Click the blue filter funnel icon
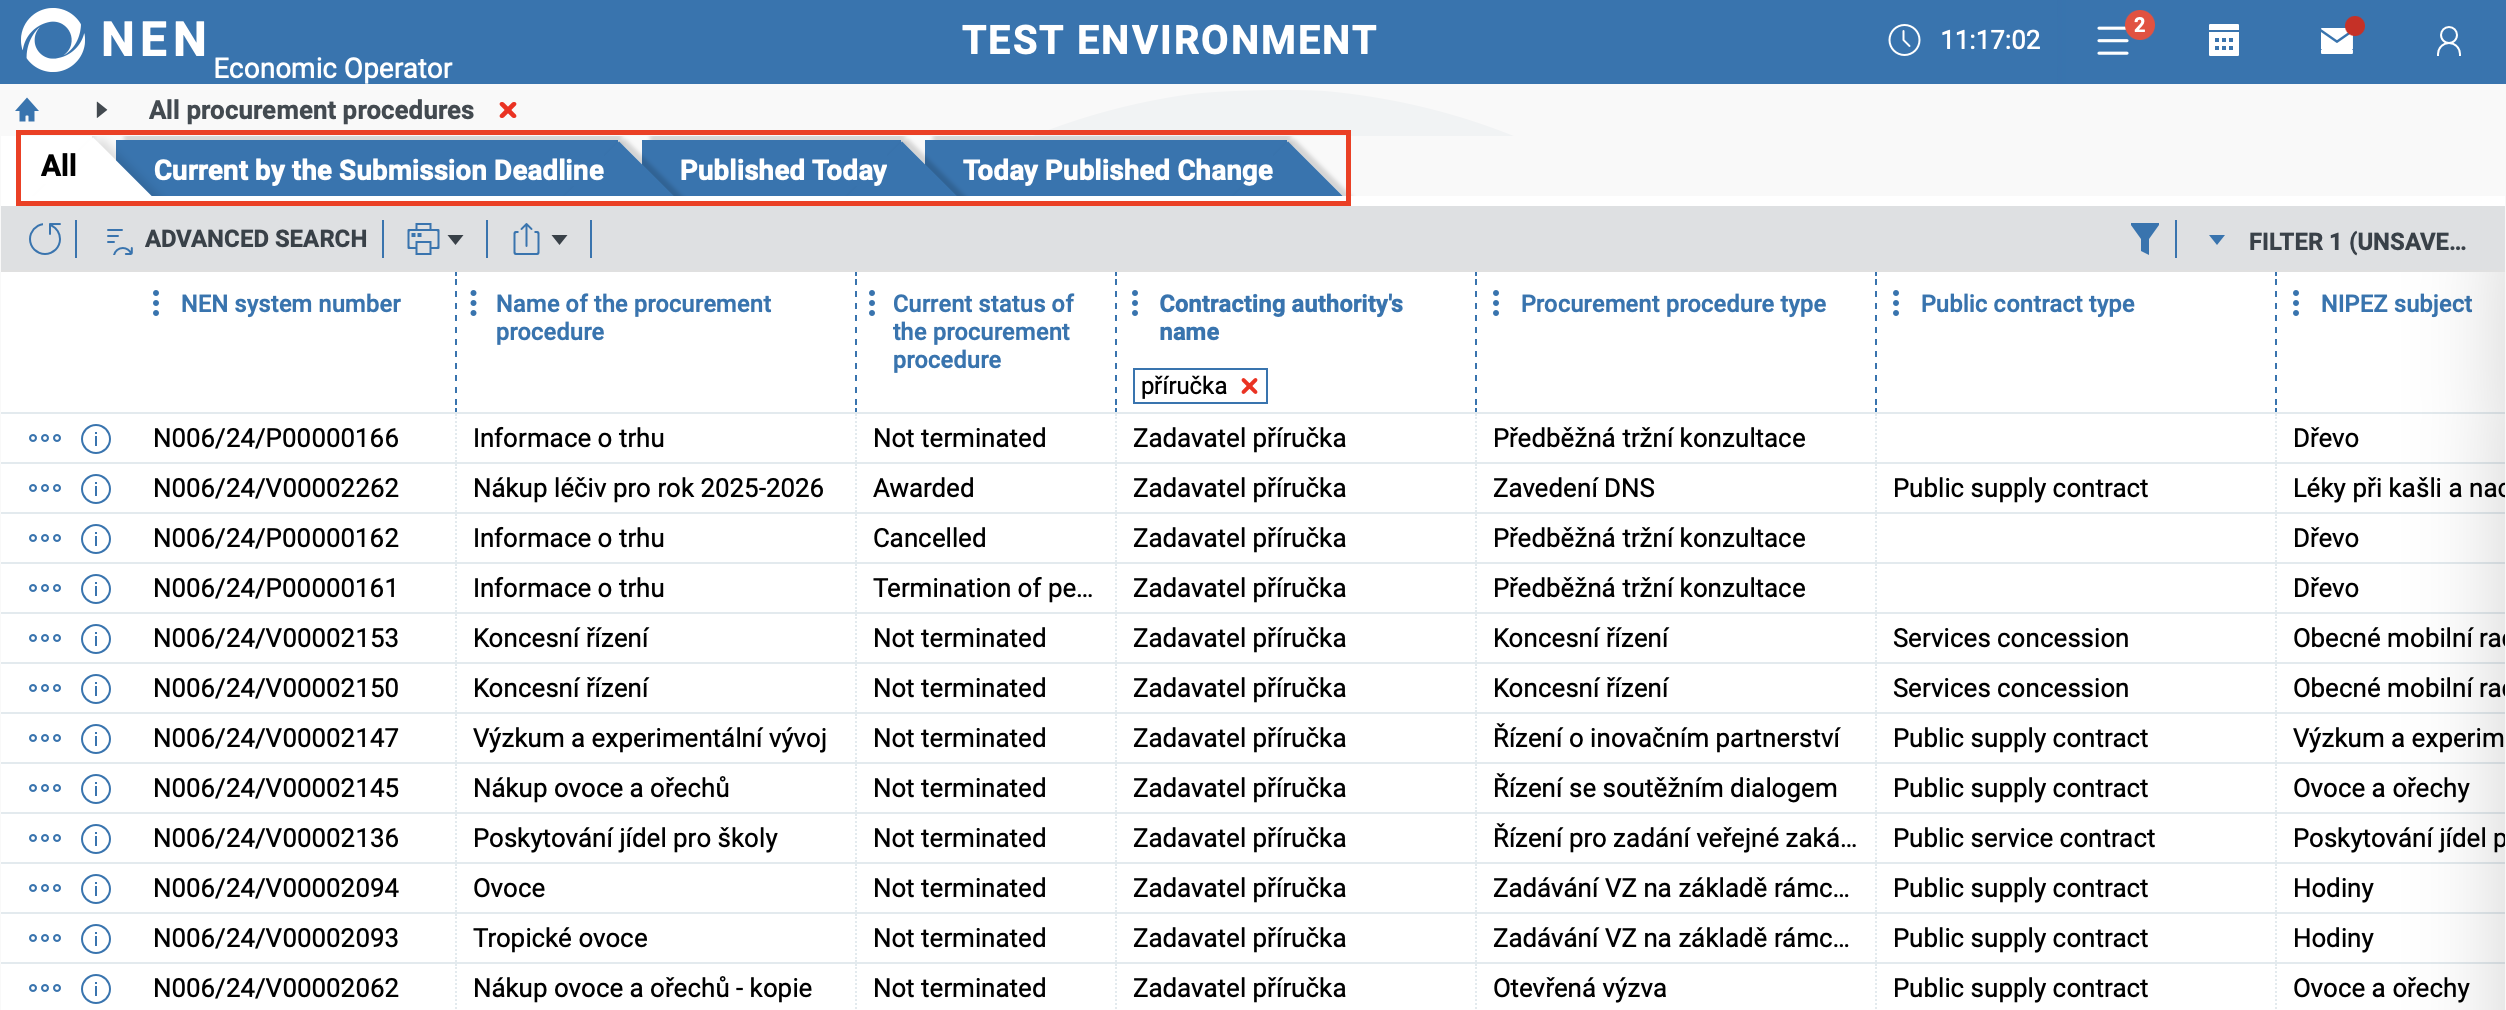 coord(2144,239)
